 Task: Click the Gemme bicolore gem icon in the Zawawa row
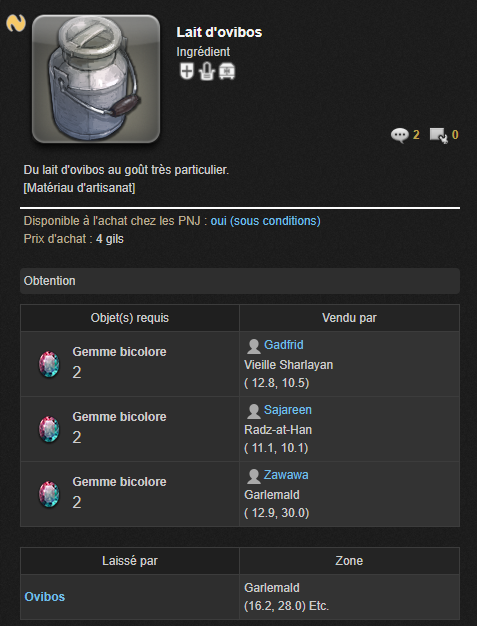click(x=49, y=494)
